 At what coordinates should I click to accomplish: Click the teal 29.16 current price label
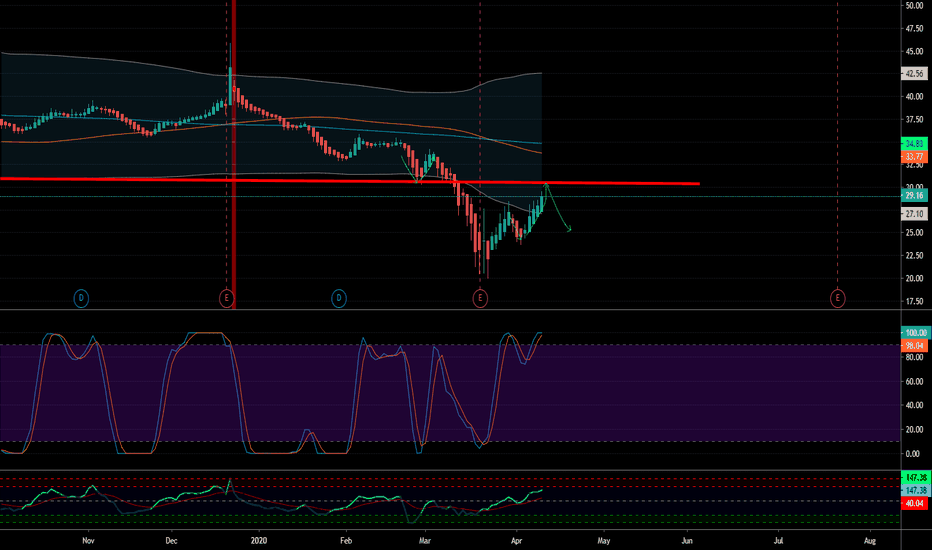click(x=914, y=196)
